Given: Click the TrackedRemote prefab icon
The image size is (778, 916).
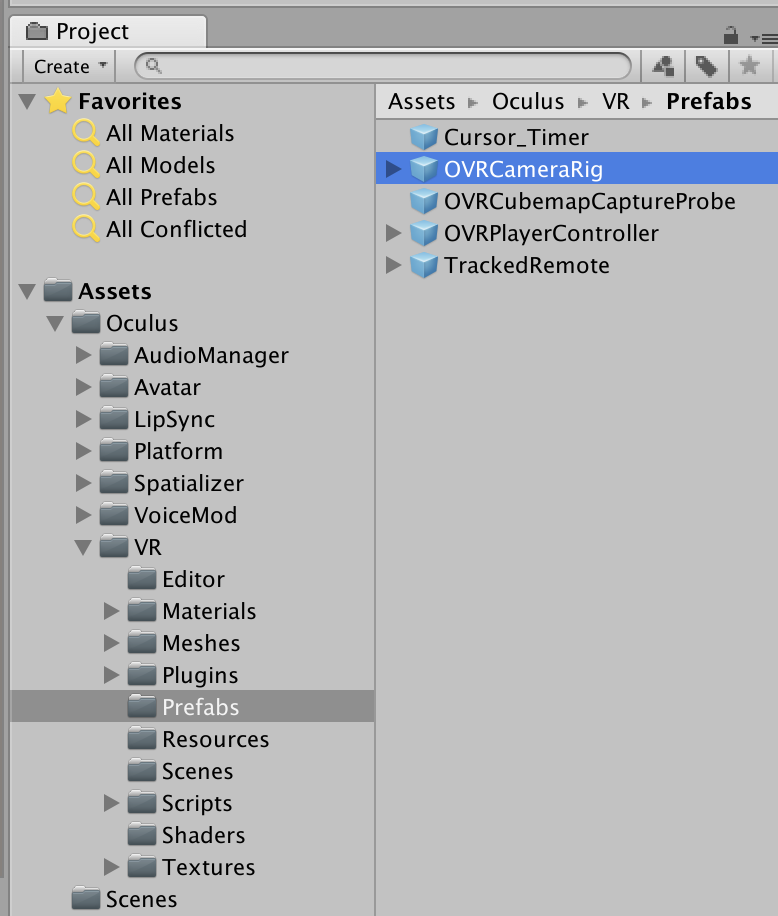Looking at the screenshot, I should coord(426,265).
